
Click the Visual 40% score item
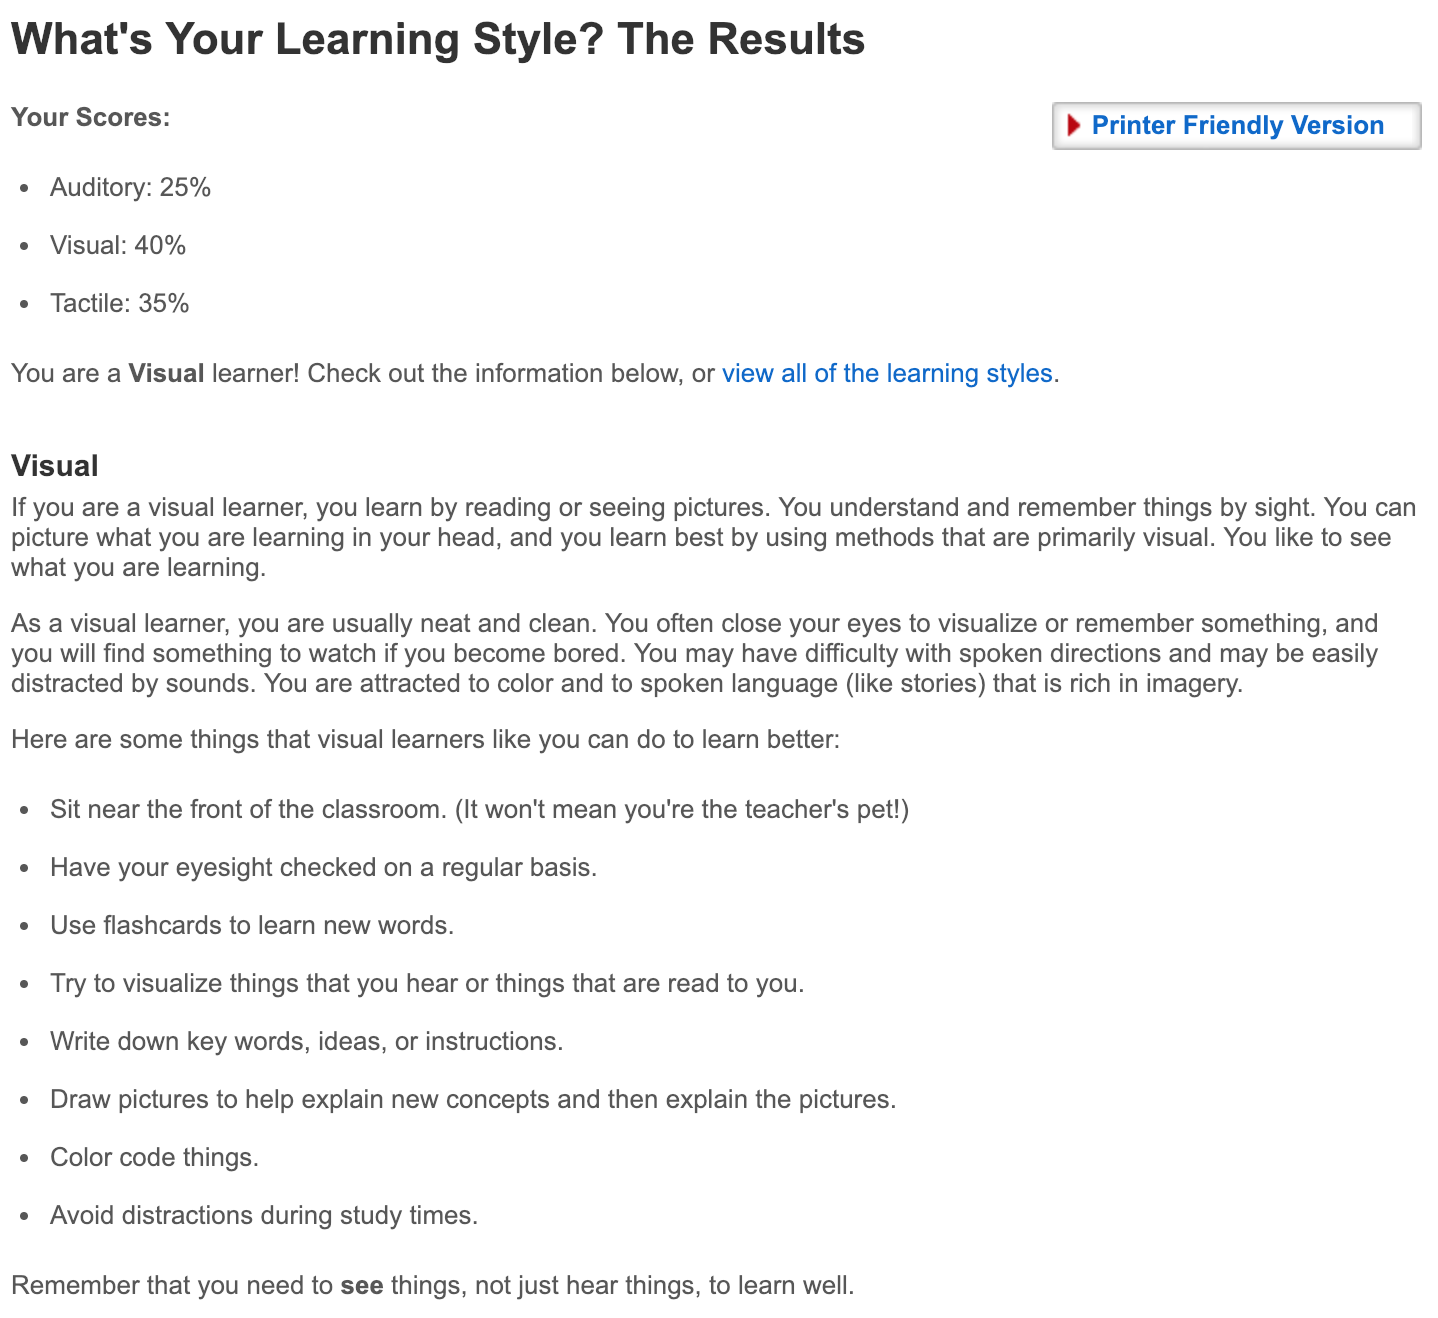(118, 245)
